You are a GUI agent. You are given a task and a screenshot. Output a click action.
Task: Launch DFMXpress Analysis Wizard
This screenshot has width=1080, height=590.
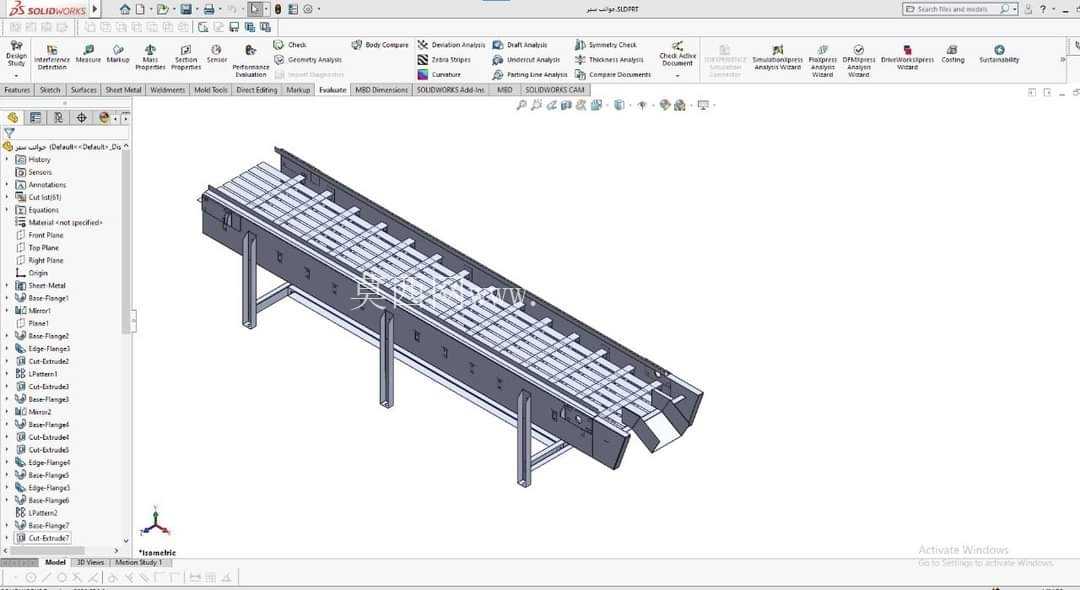click(858, 61)
